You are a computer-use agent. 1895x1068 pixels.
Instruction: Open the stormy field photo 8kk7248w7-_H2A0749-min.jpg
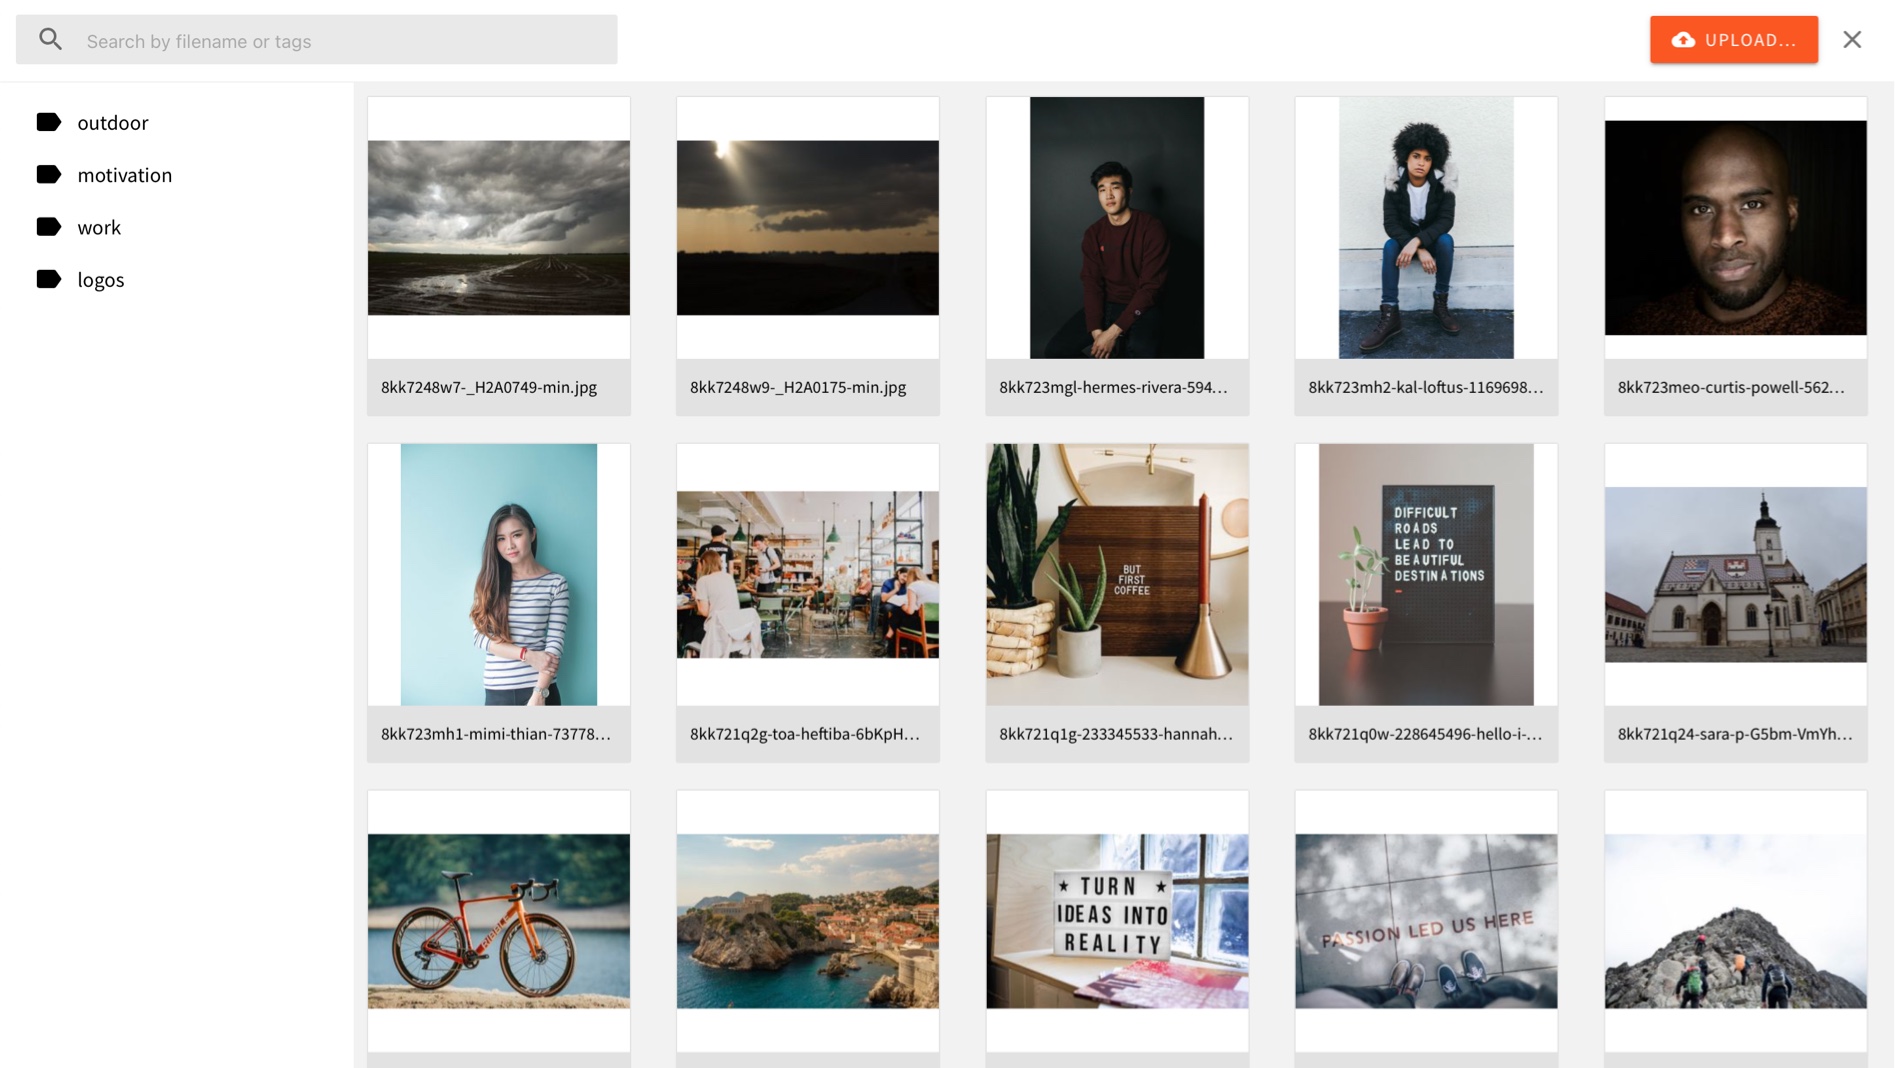[498, 227]
